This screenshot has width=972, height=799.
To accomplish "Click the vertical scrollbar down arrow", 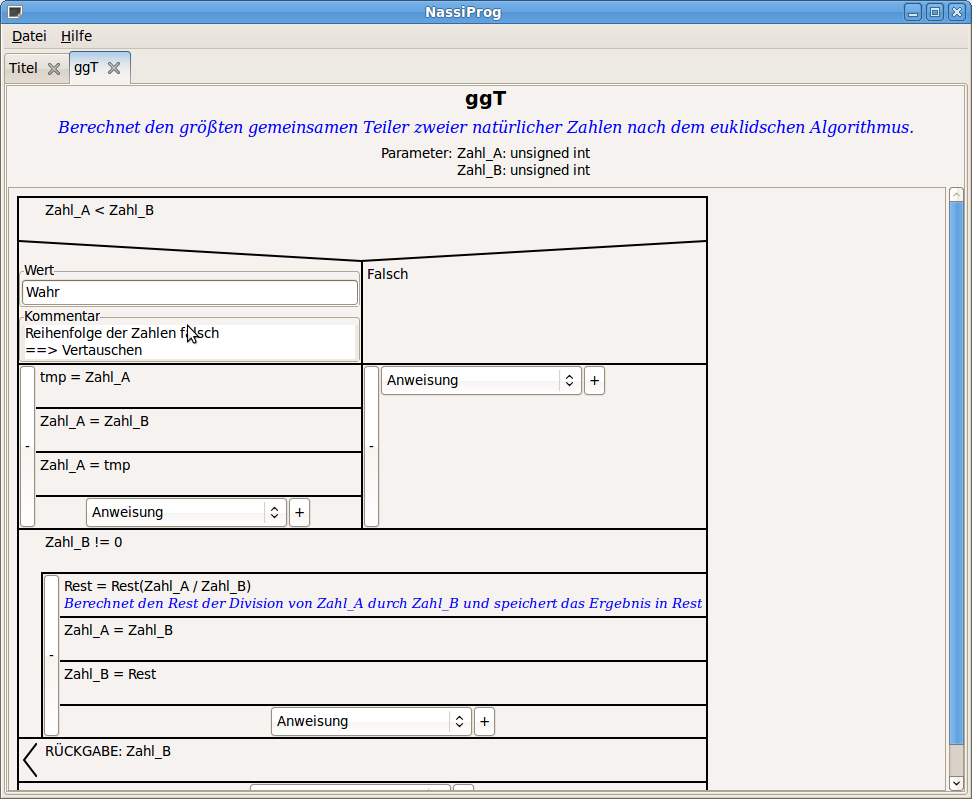I will click(956, 784).
